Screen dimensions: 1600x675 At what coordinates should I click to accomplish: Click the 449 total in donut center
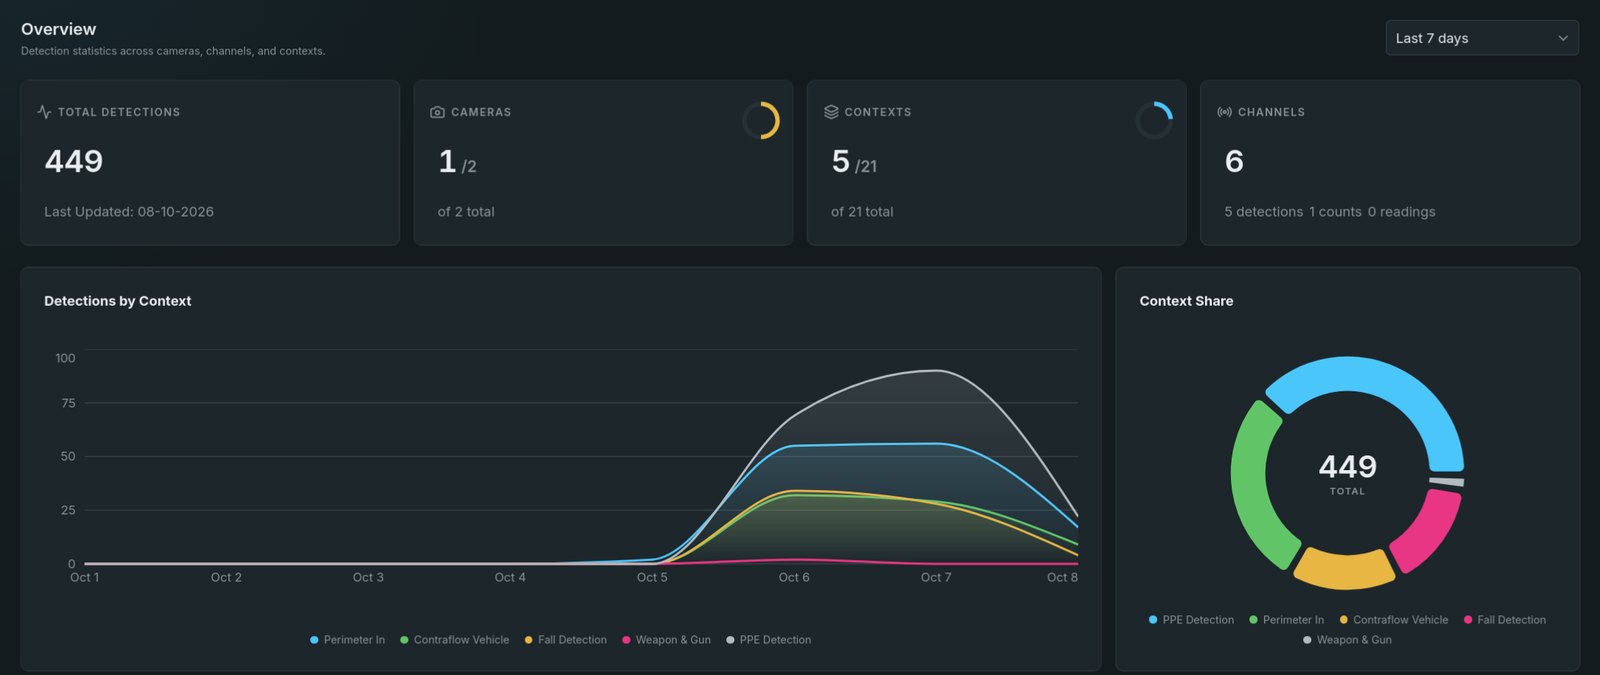(1347, 466)
